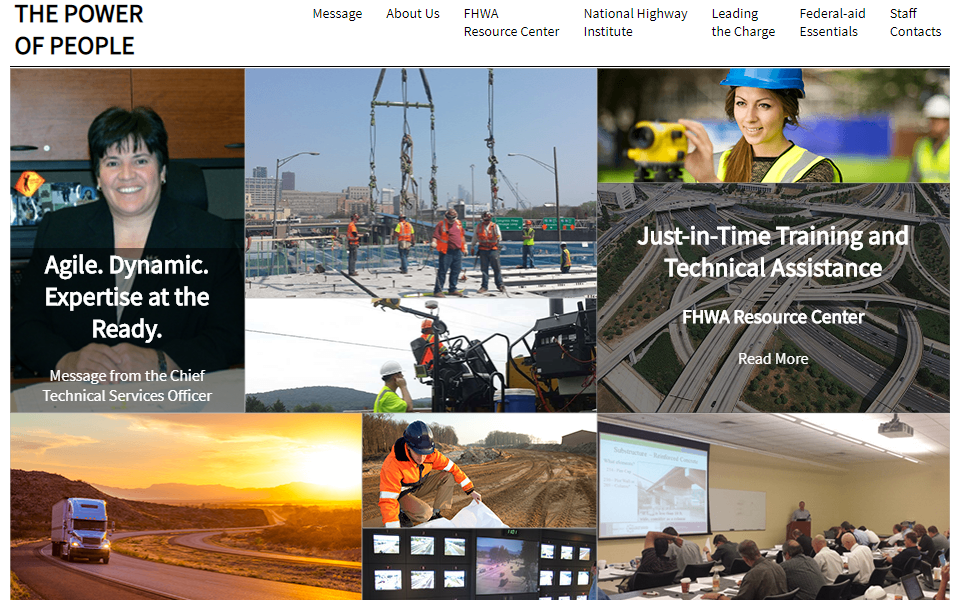Open the bridge construction crew photo
960x600 pixels.
421,183
